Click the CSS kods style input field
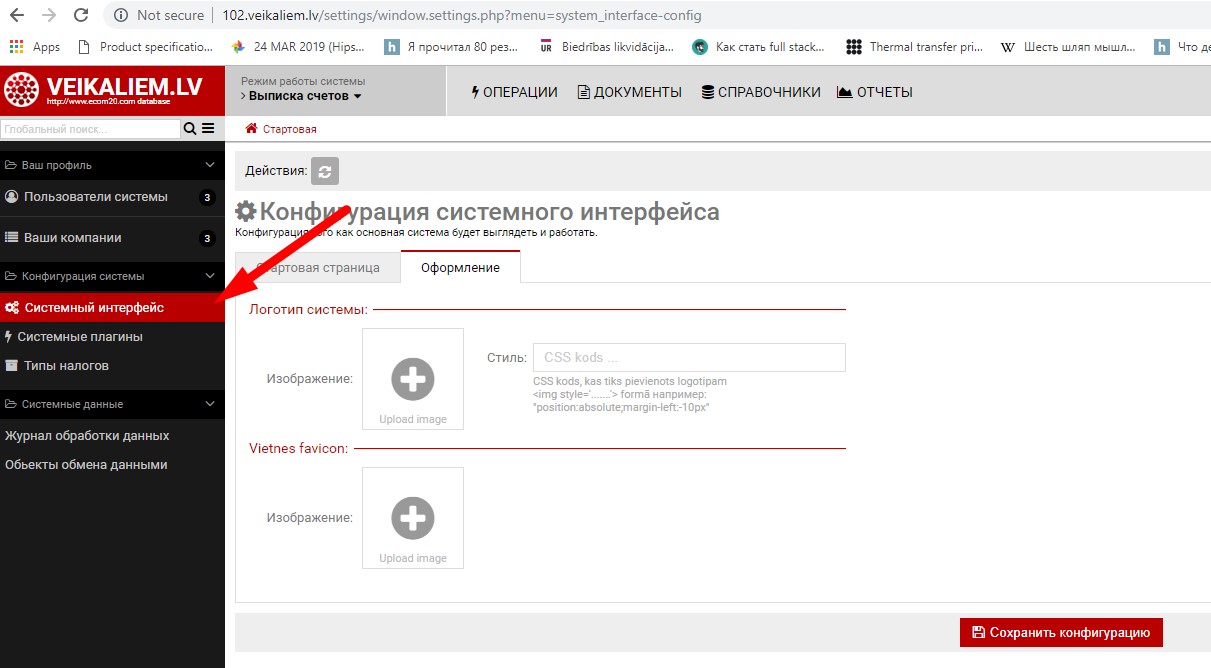 click(689, 358)
